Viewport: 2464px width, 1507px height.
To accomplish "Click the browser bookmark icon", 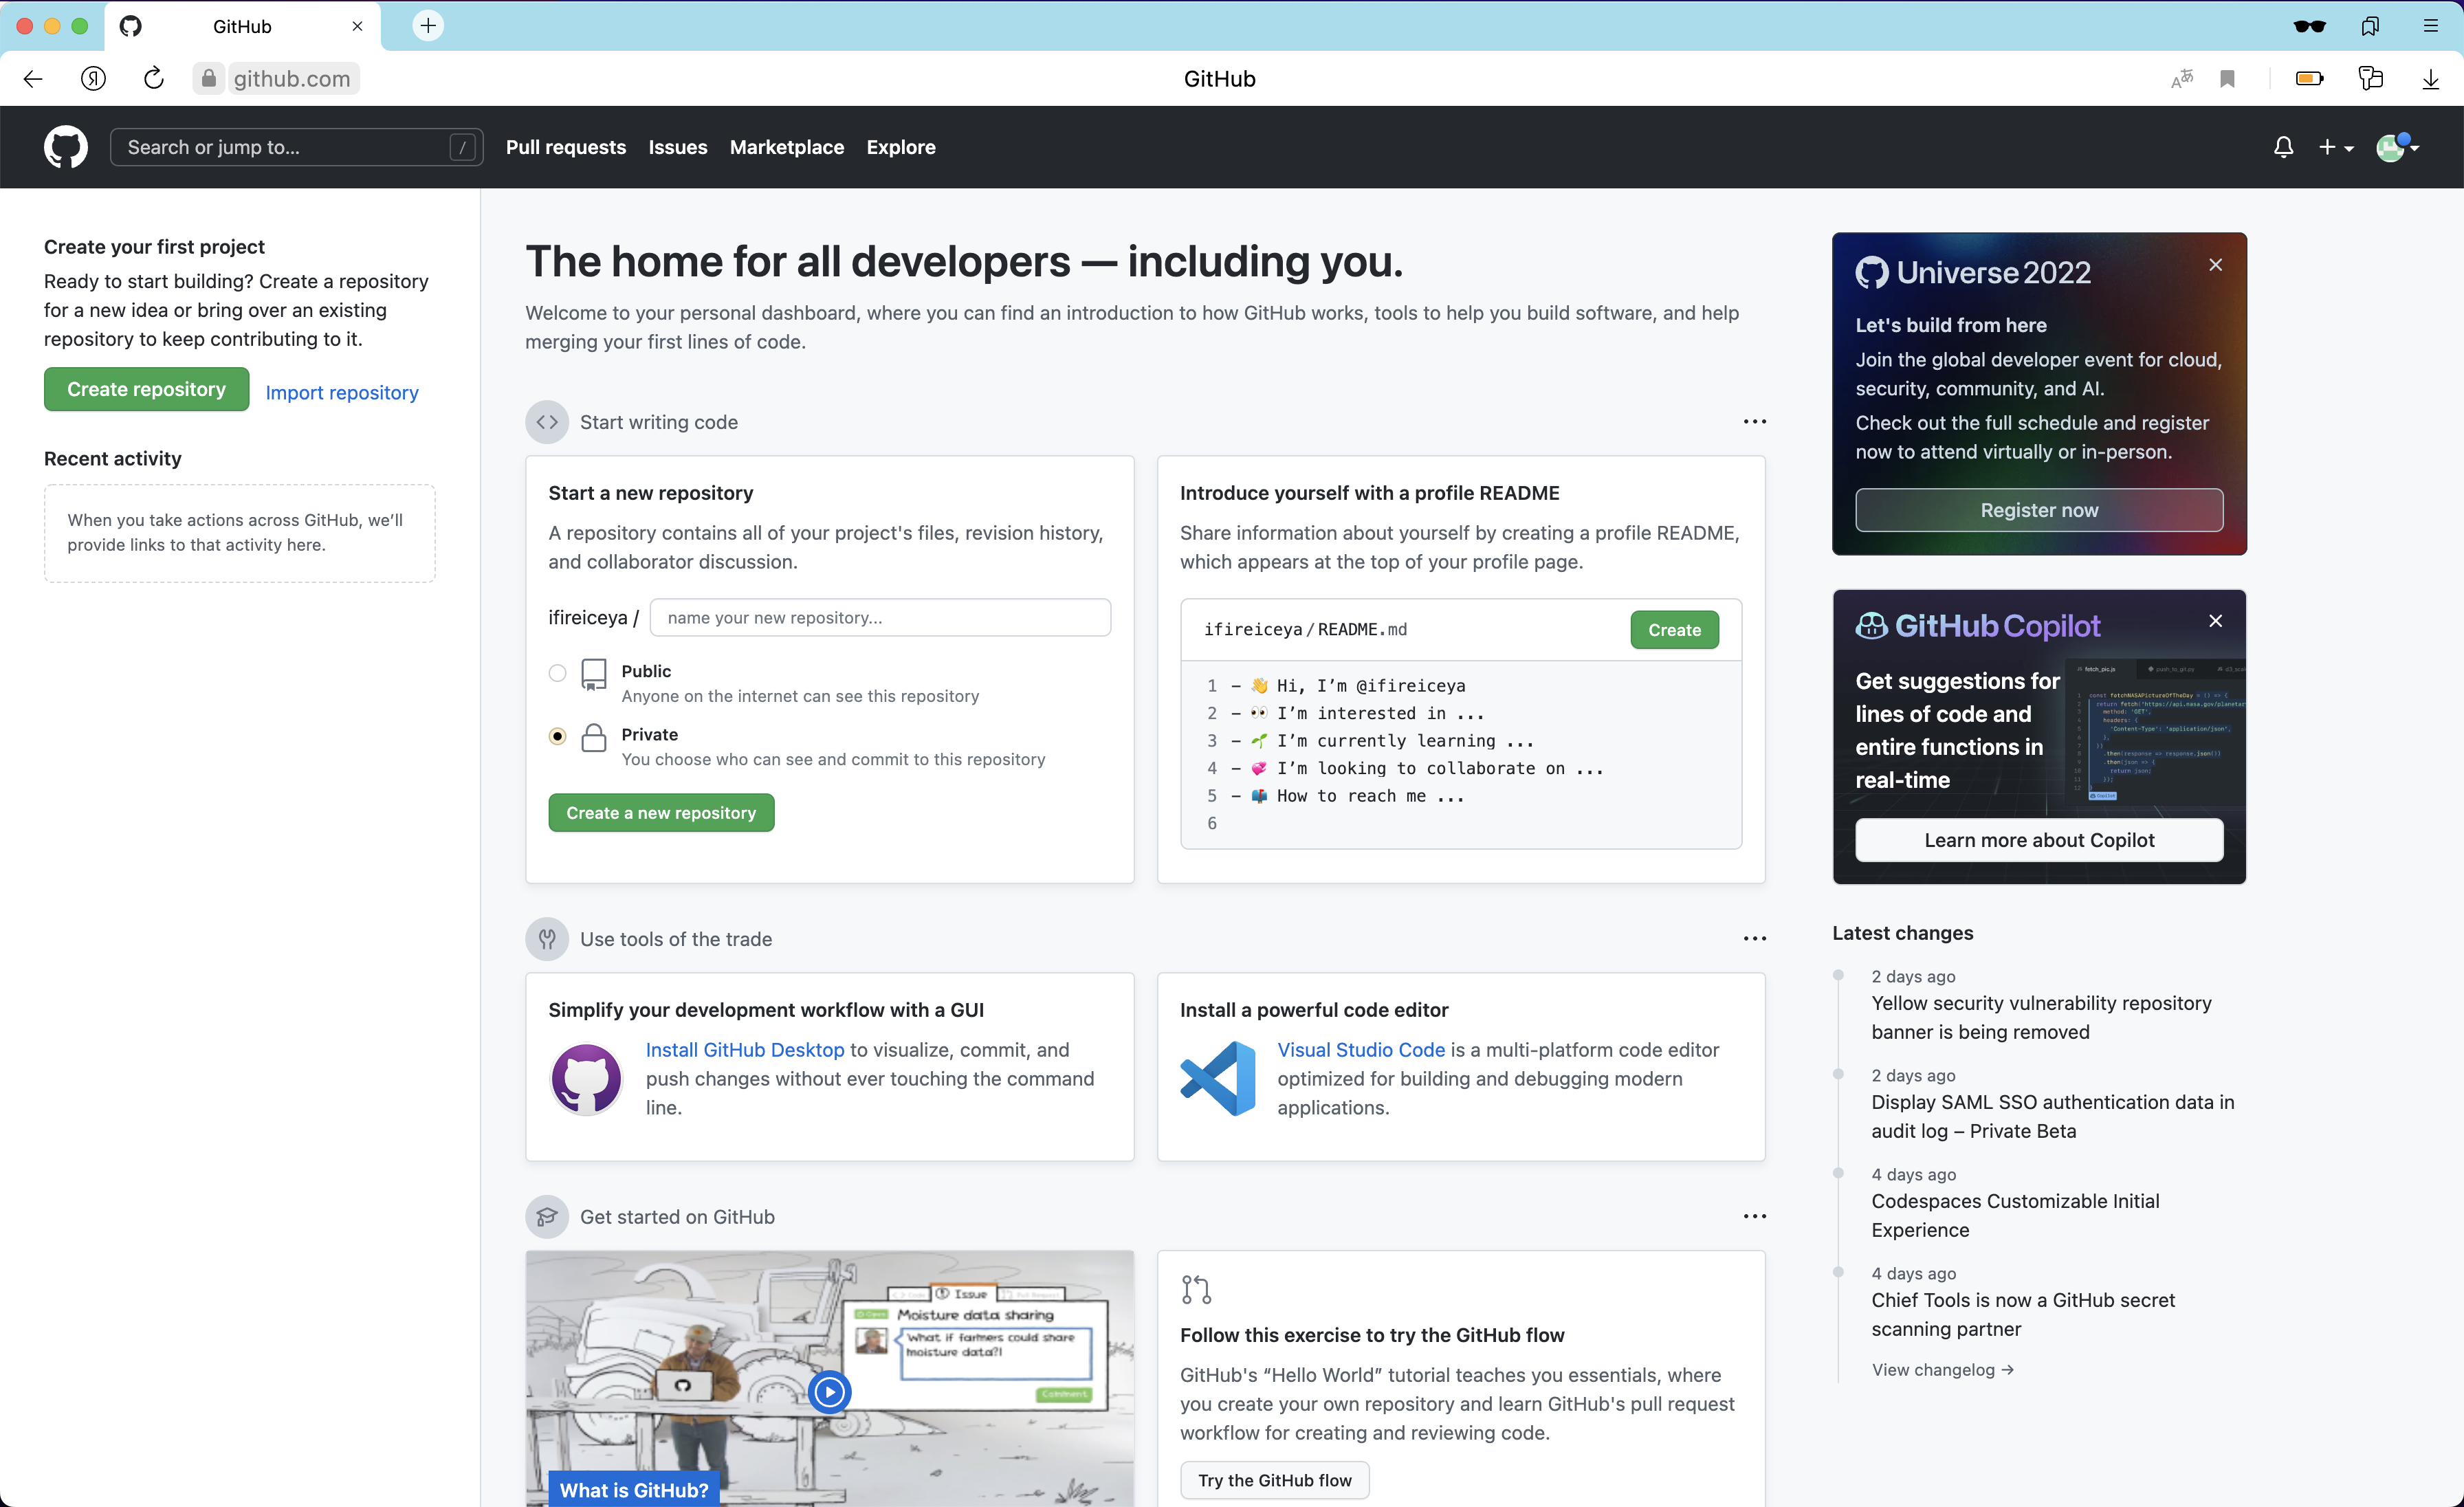I will [2227, 78].
